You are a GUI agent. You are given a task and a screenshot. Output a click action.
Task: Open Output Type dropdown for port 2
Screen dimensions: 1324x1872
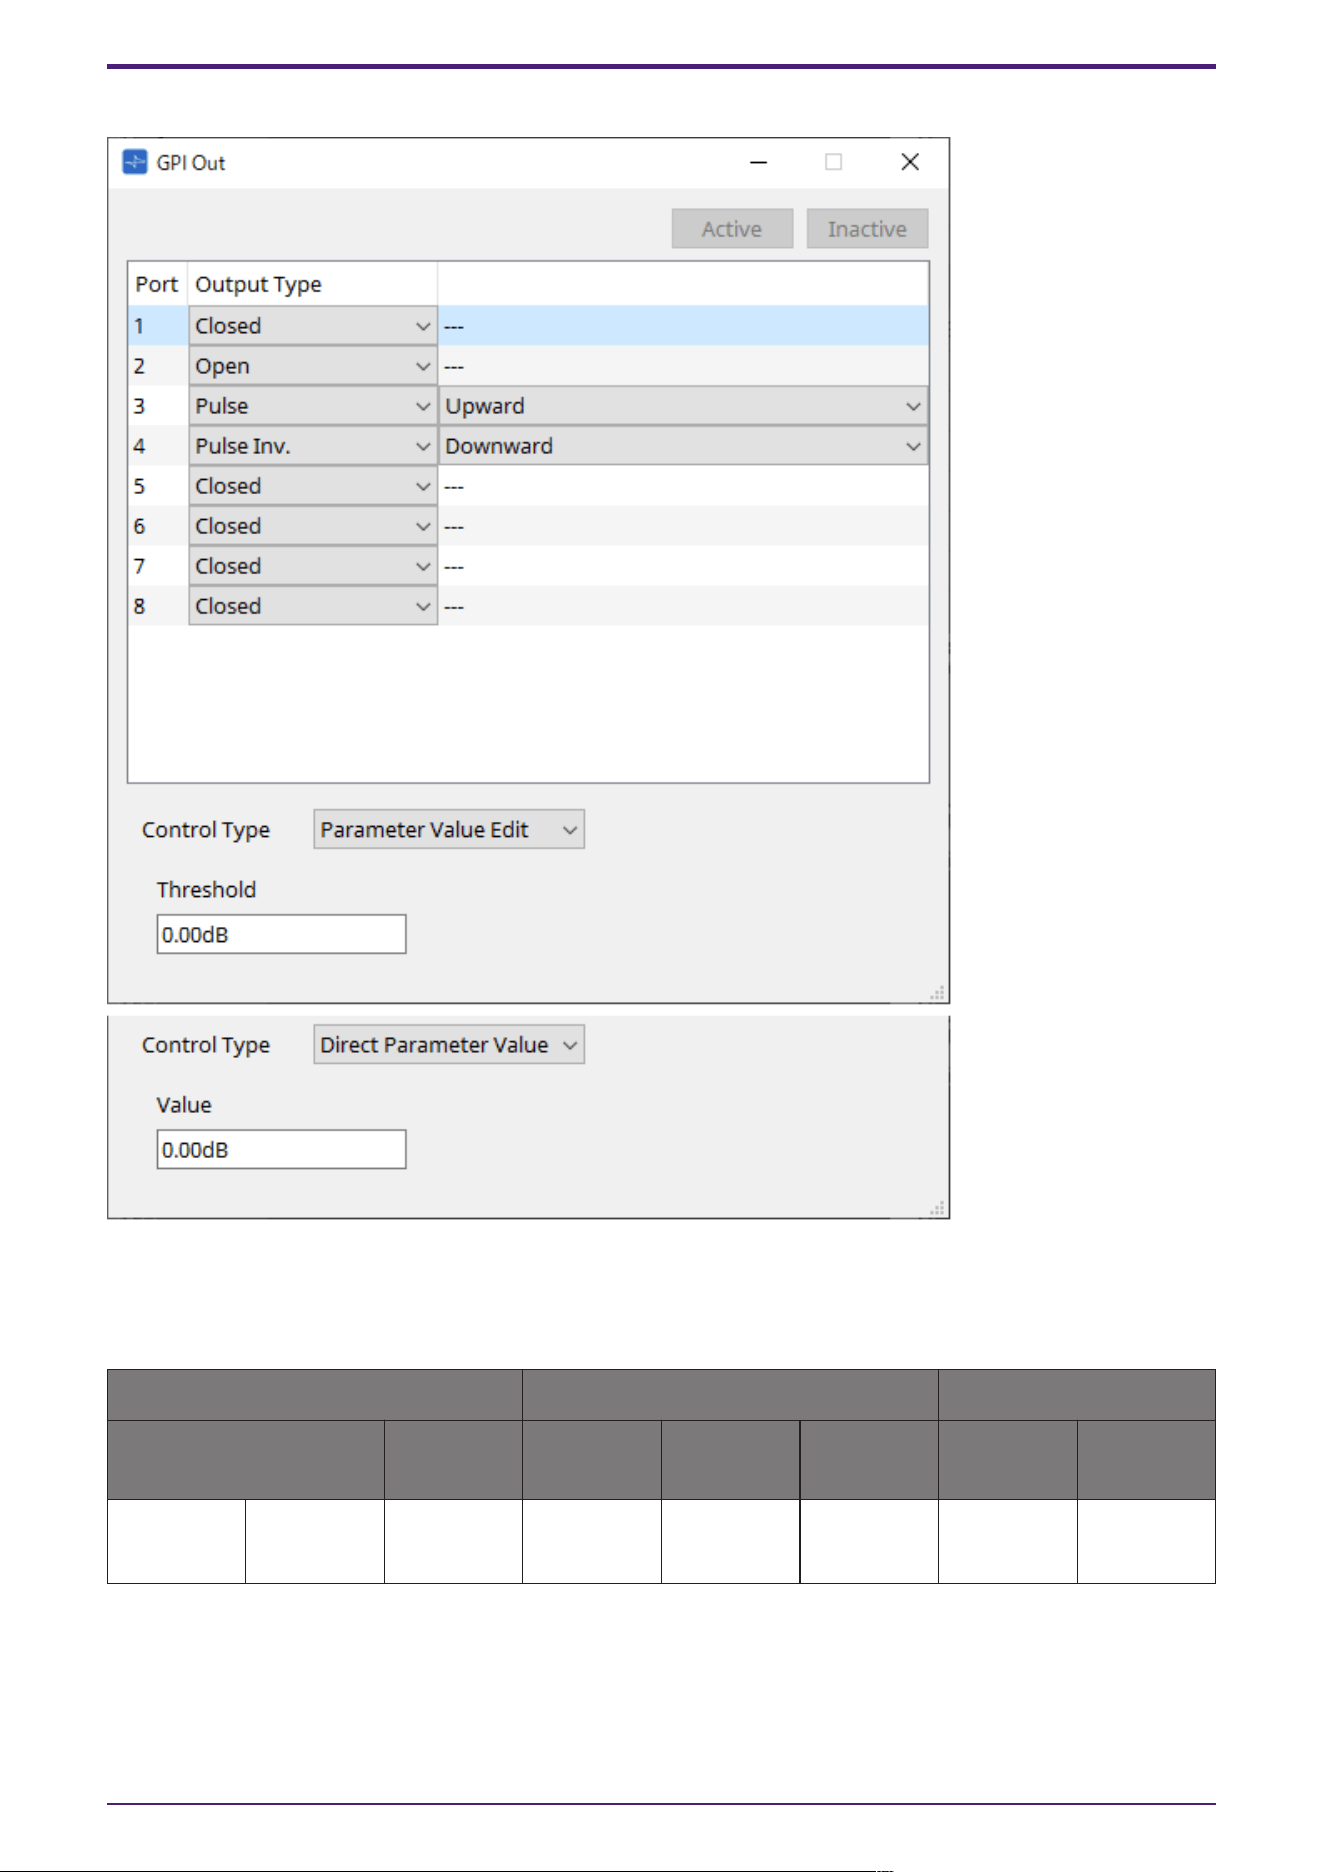(x=313, y=366)
